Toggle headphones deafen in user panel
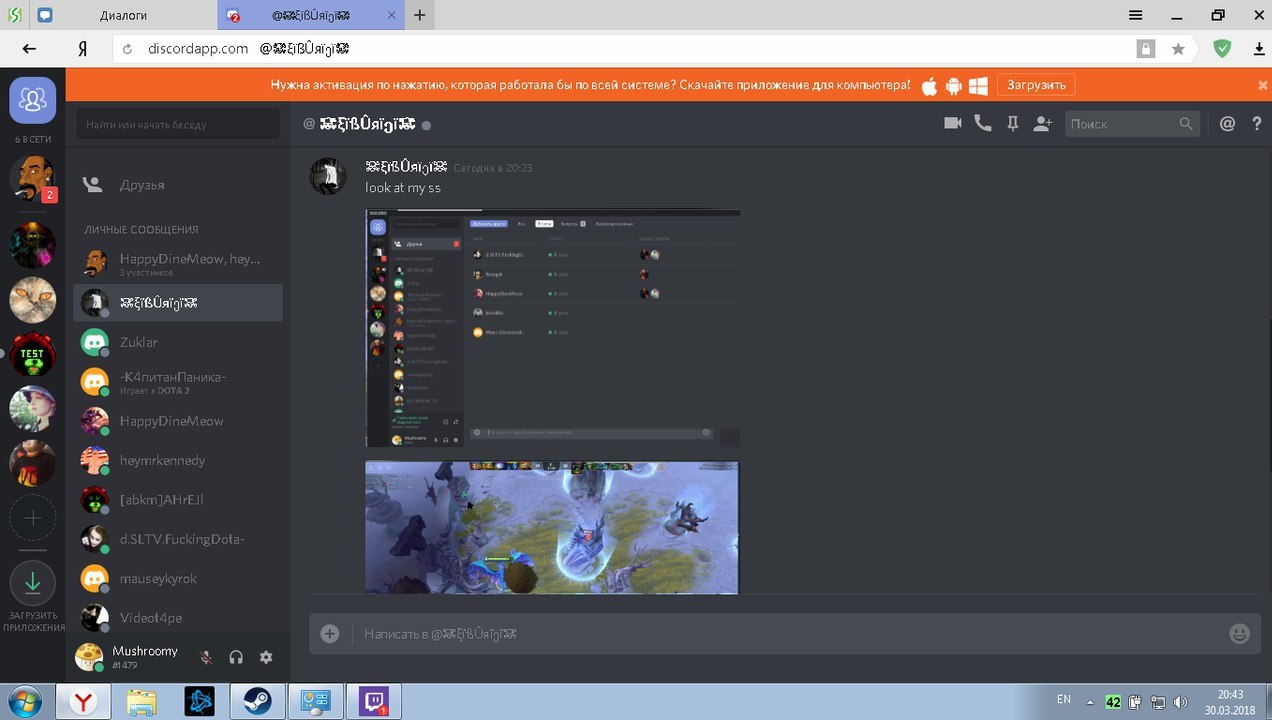 (236, 657)
